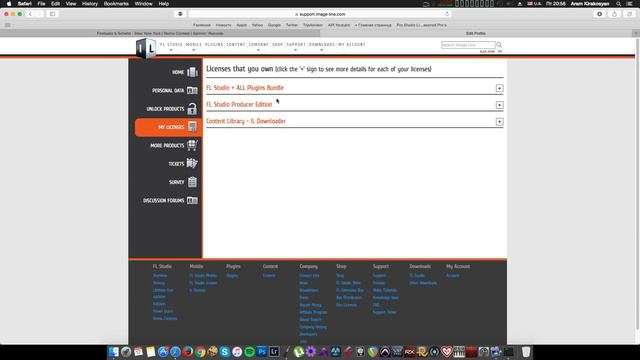Click the site search input field

click(x=468, y=44)
